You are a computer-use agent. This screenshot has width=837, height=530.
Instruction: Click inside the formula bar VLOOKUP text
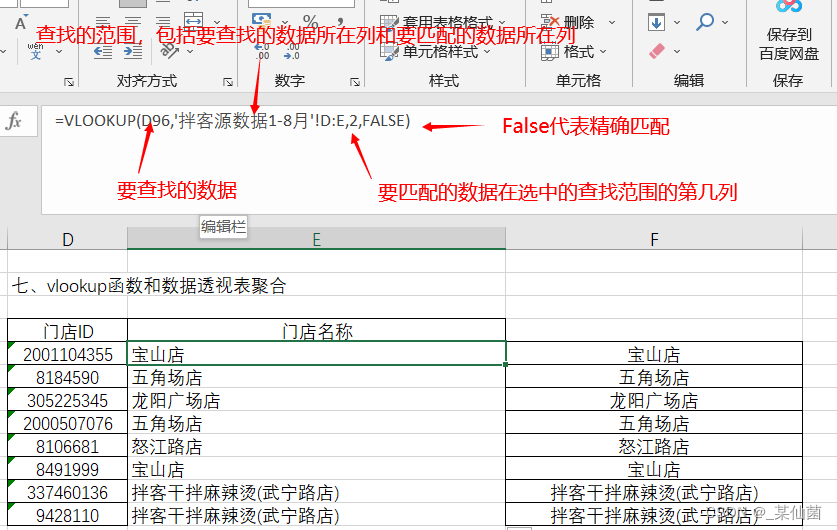click(232, 121)
